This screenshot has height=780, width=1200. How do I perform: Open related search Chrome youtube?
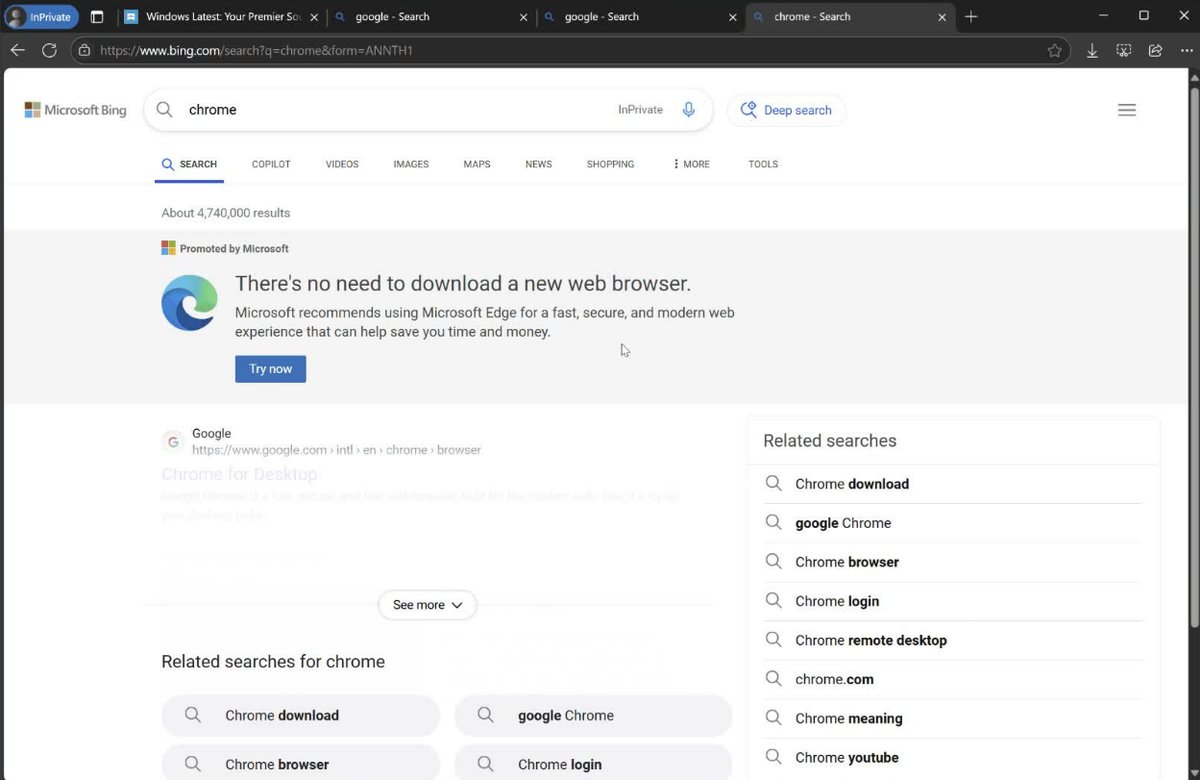click(847, 757)
